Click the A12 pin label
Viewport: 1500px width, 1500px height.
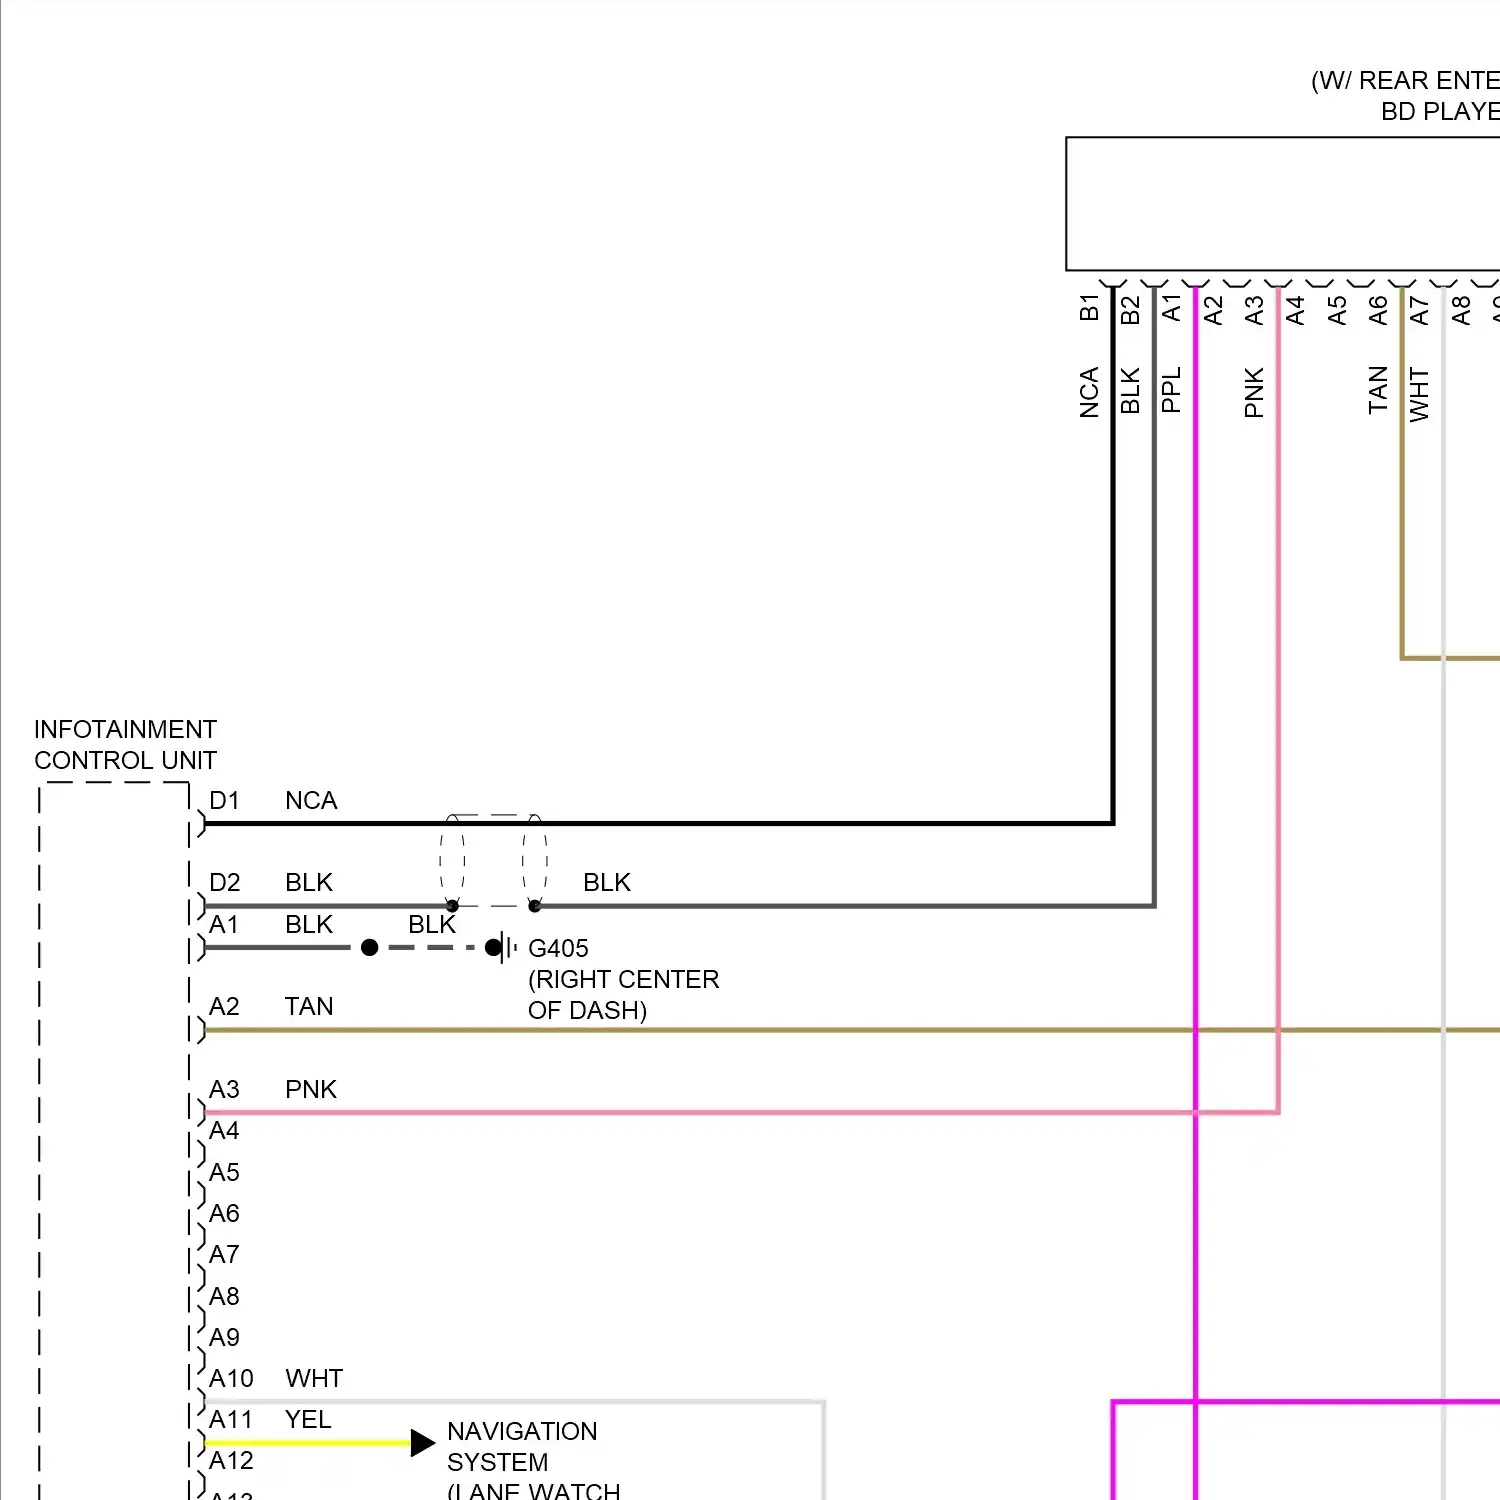tap(231, 1460)
